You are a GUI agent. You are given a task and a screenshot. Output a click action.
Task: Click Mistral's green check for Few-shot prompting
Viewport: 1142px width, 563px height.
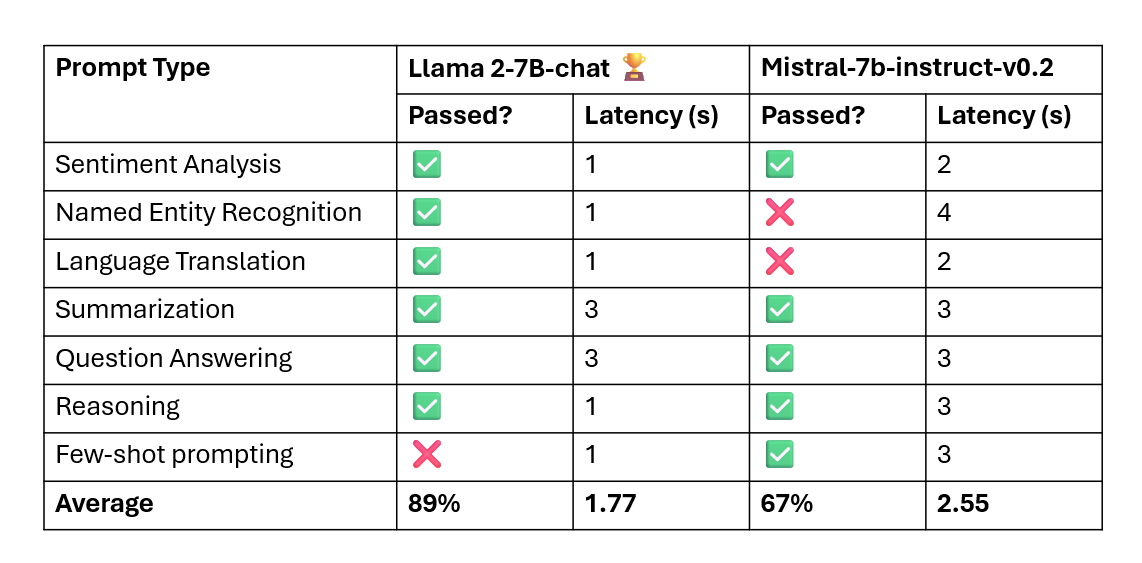coord(779,455)
